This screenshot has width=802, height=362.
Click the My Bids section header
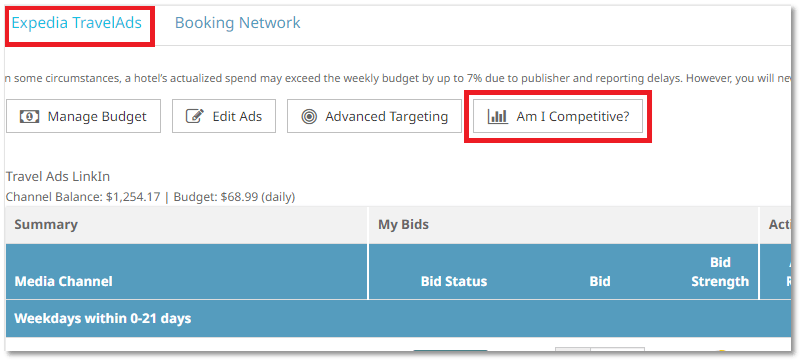point(403,224)
